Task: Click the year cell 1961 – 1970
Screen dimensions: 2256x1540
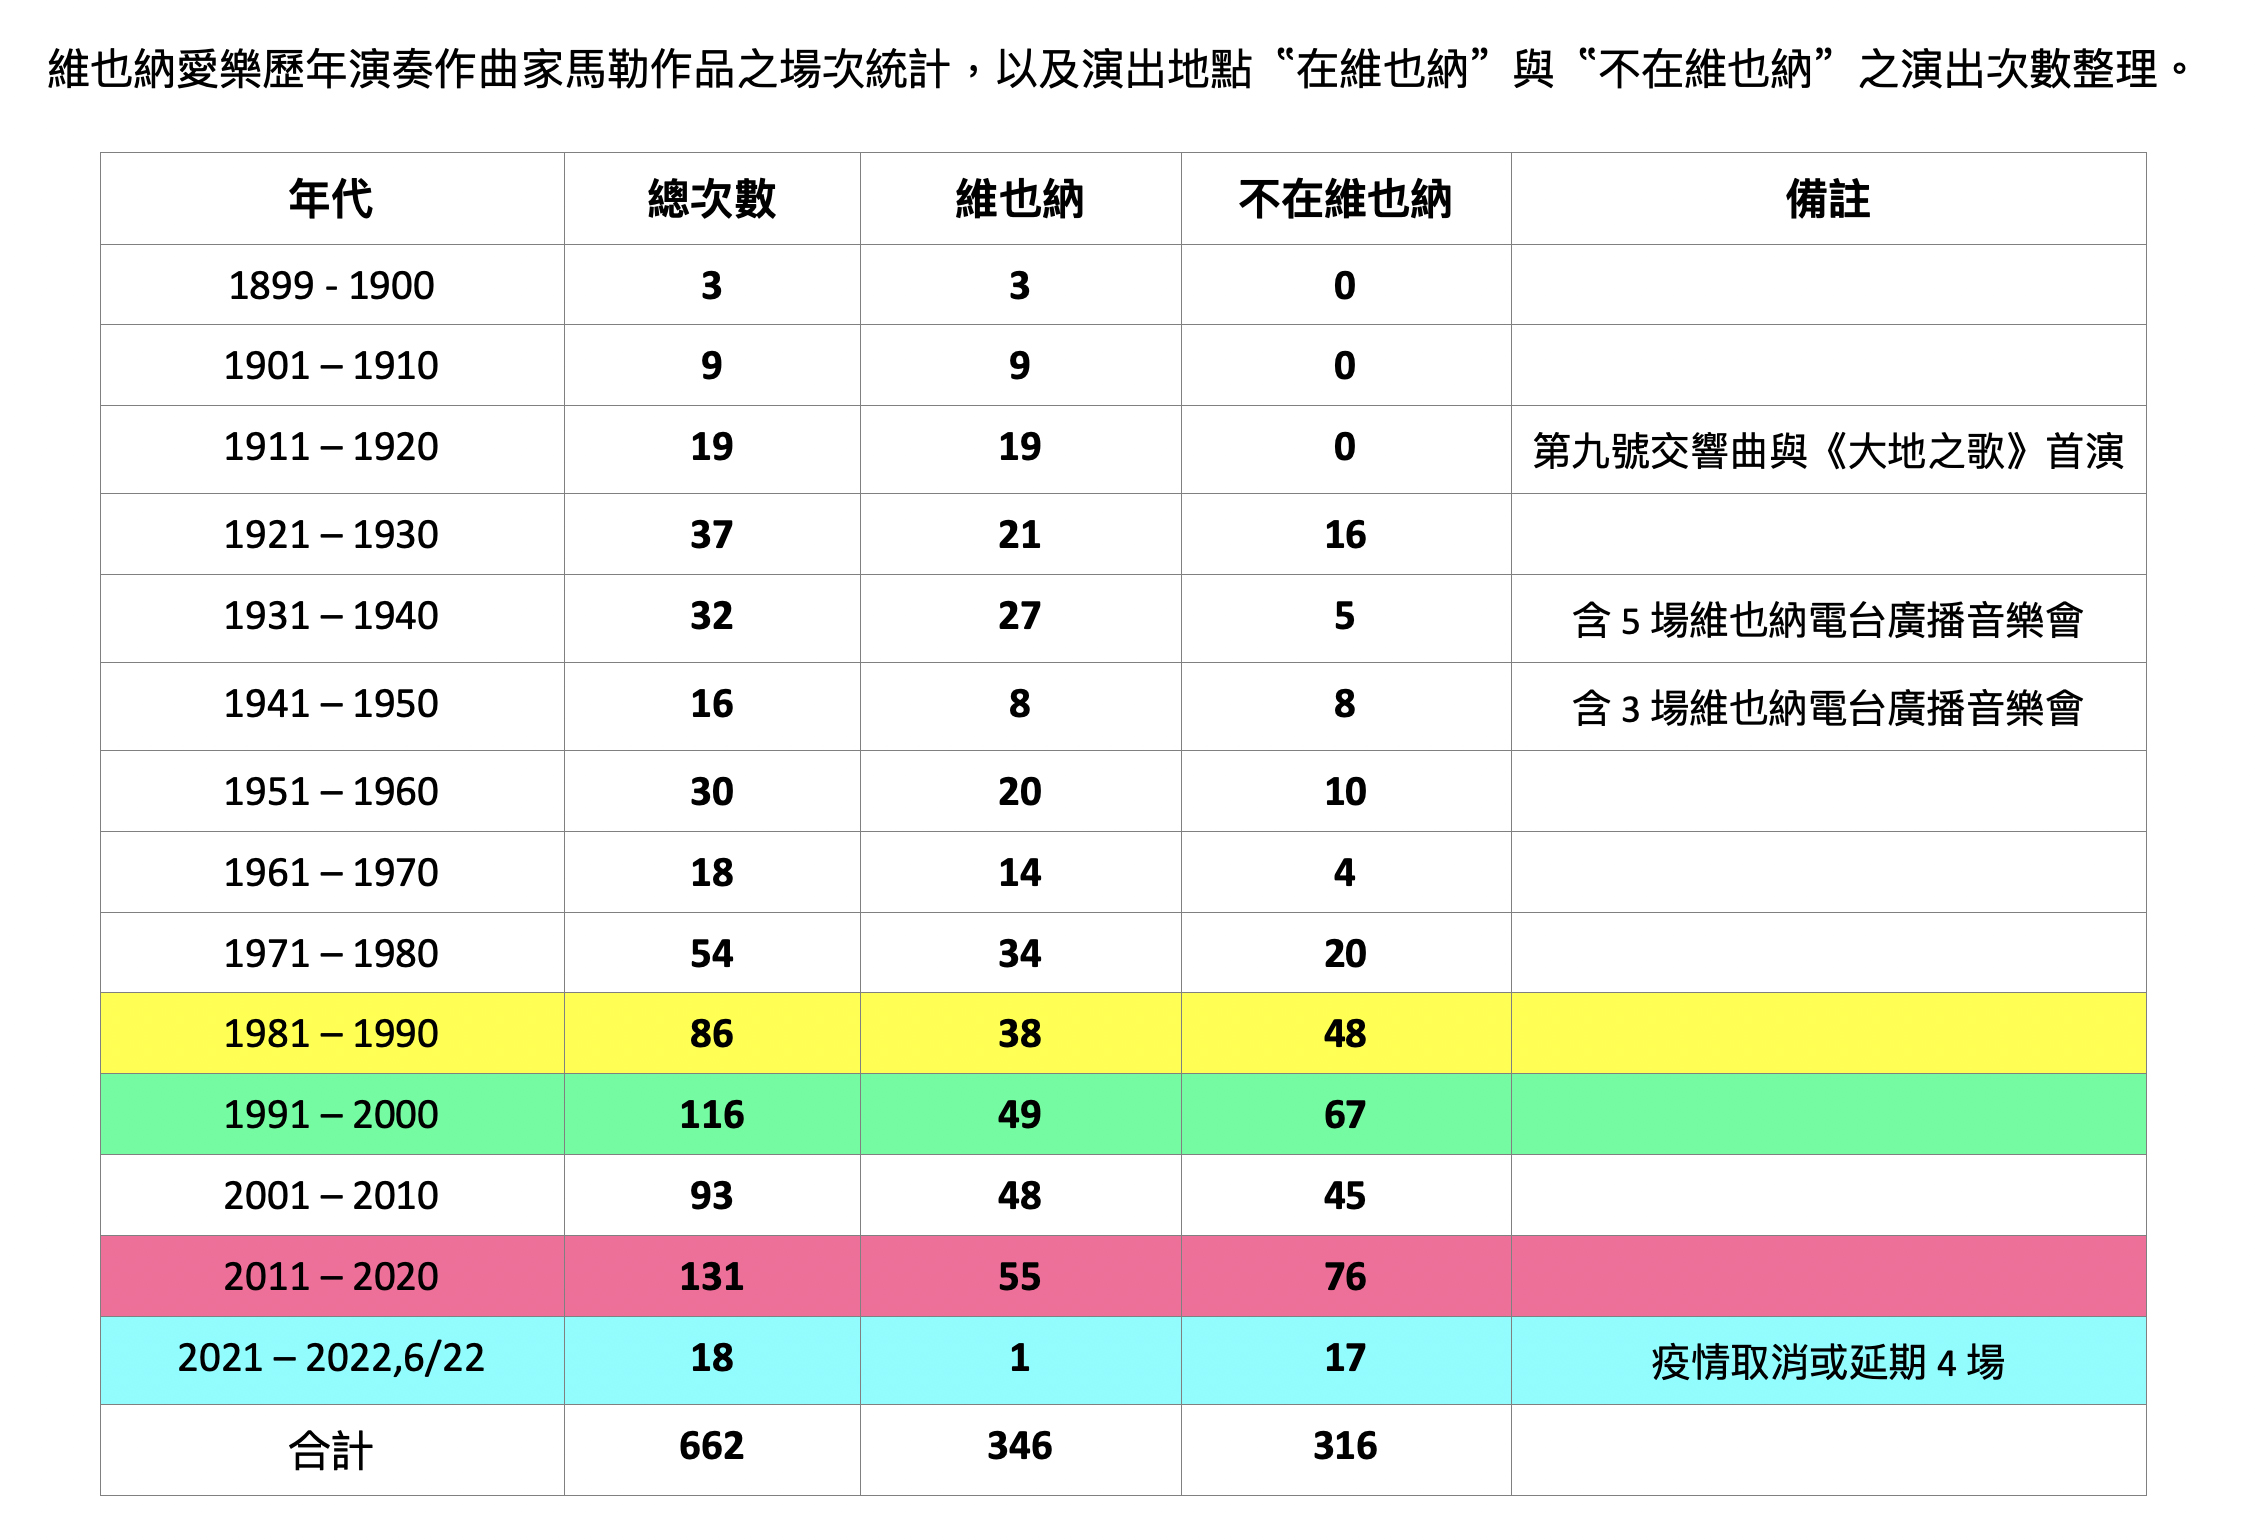Action: click(x=331, y=872)
